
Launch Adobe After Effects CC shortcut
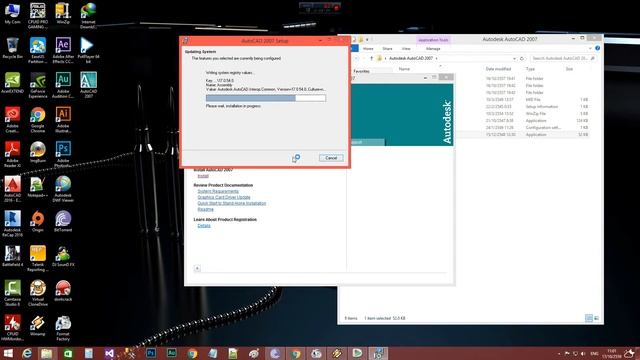point(63,50)
